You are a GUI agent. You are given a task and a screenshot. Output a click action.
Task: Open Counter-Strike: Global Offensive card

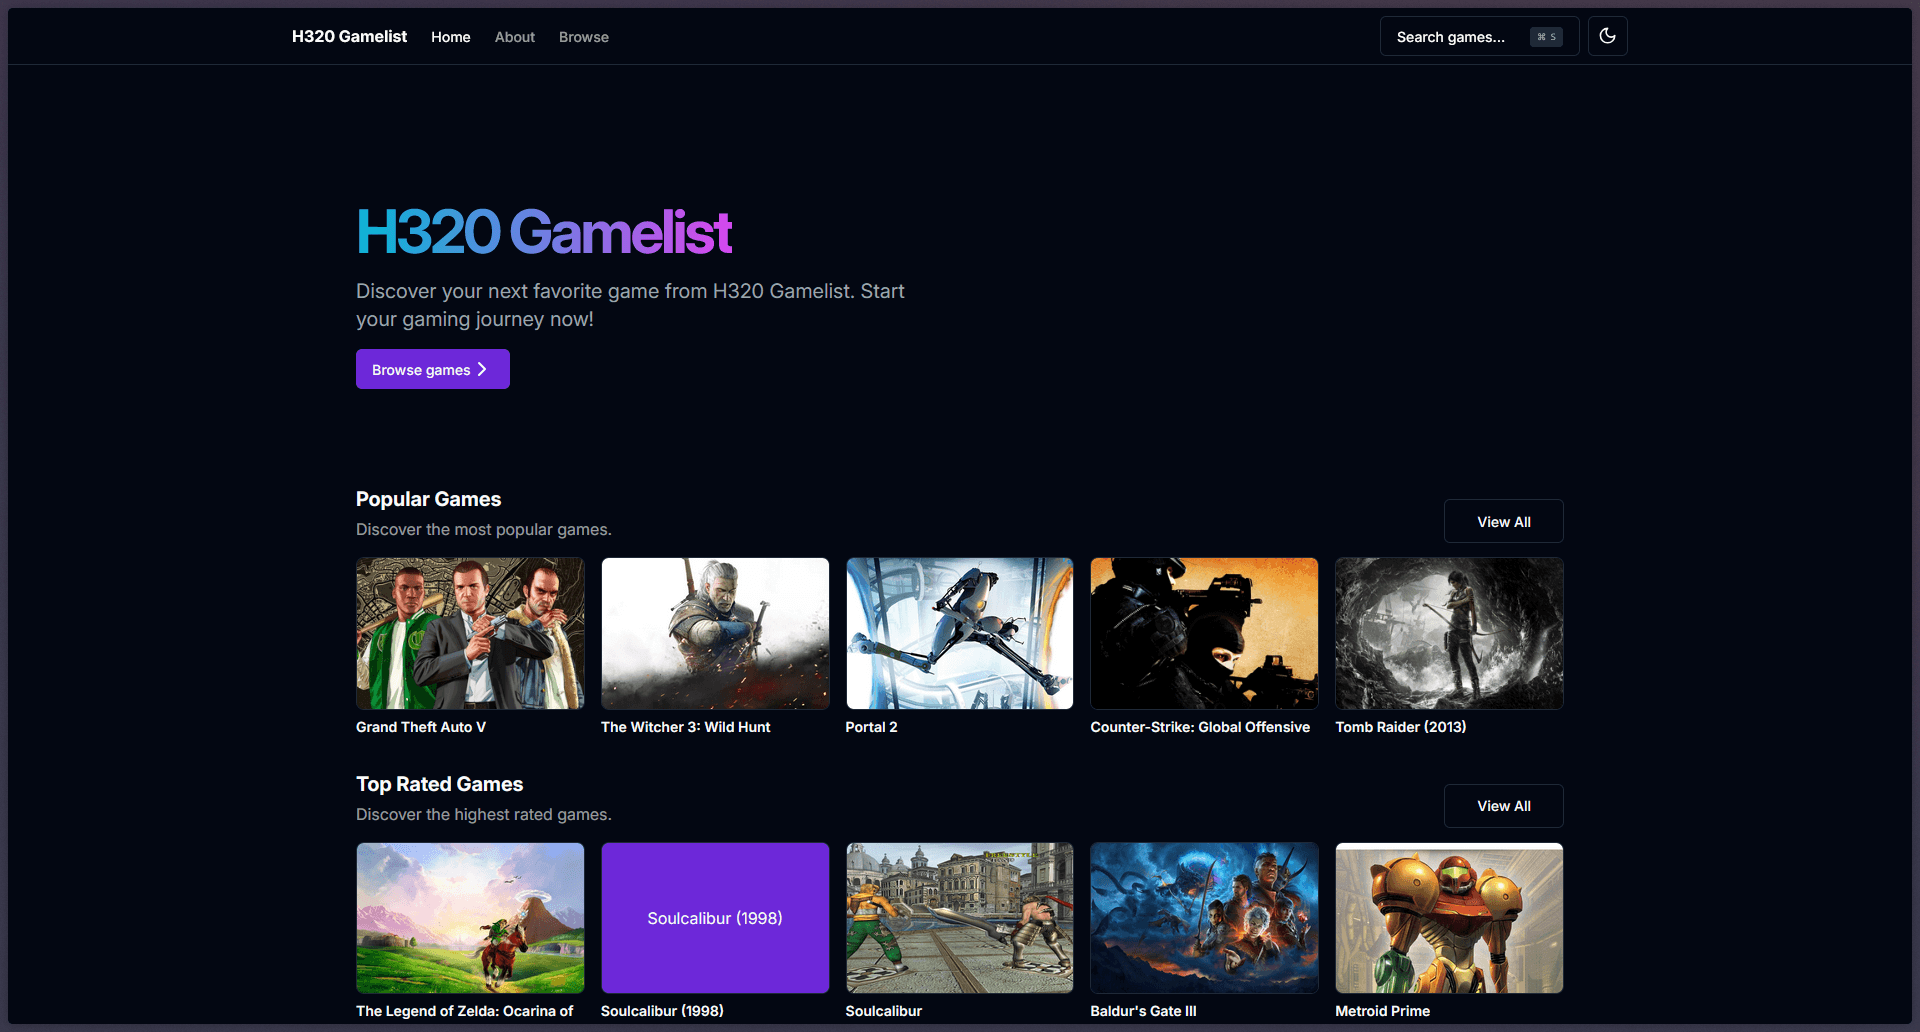[1204, 633]
